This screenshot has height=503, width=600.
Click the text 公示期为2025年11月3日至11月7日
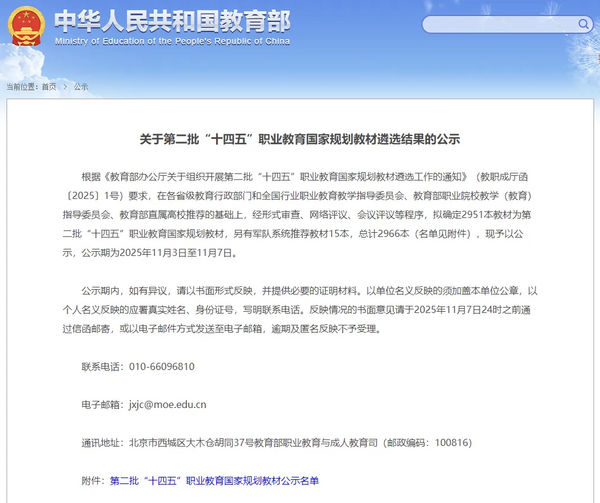157,253
